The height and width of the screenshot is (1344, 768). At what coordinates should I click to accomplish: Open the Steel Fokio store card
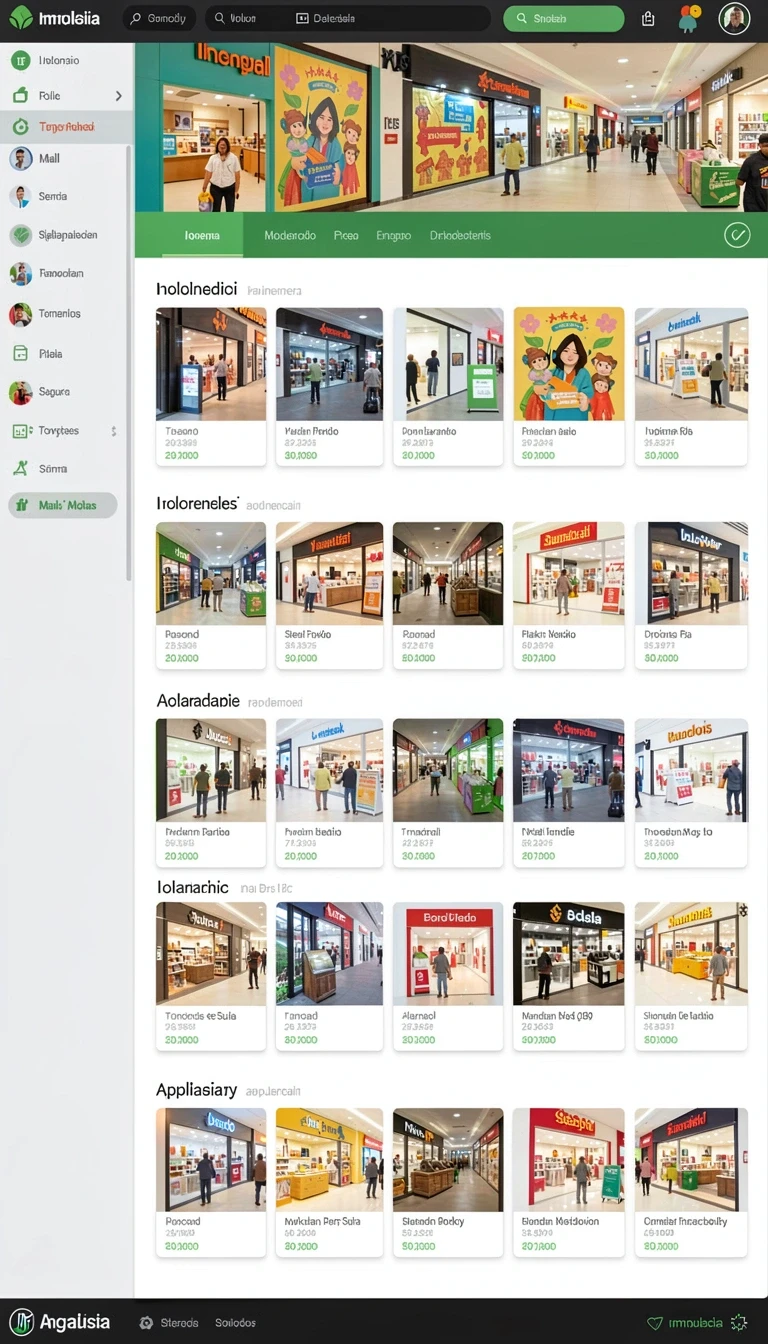coord(329,595)
